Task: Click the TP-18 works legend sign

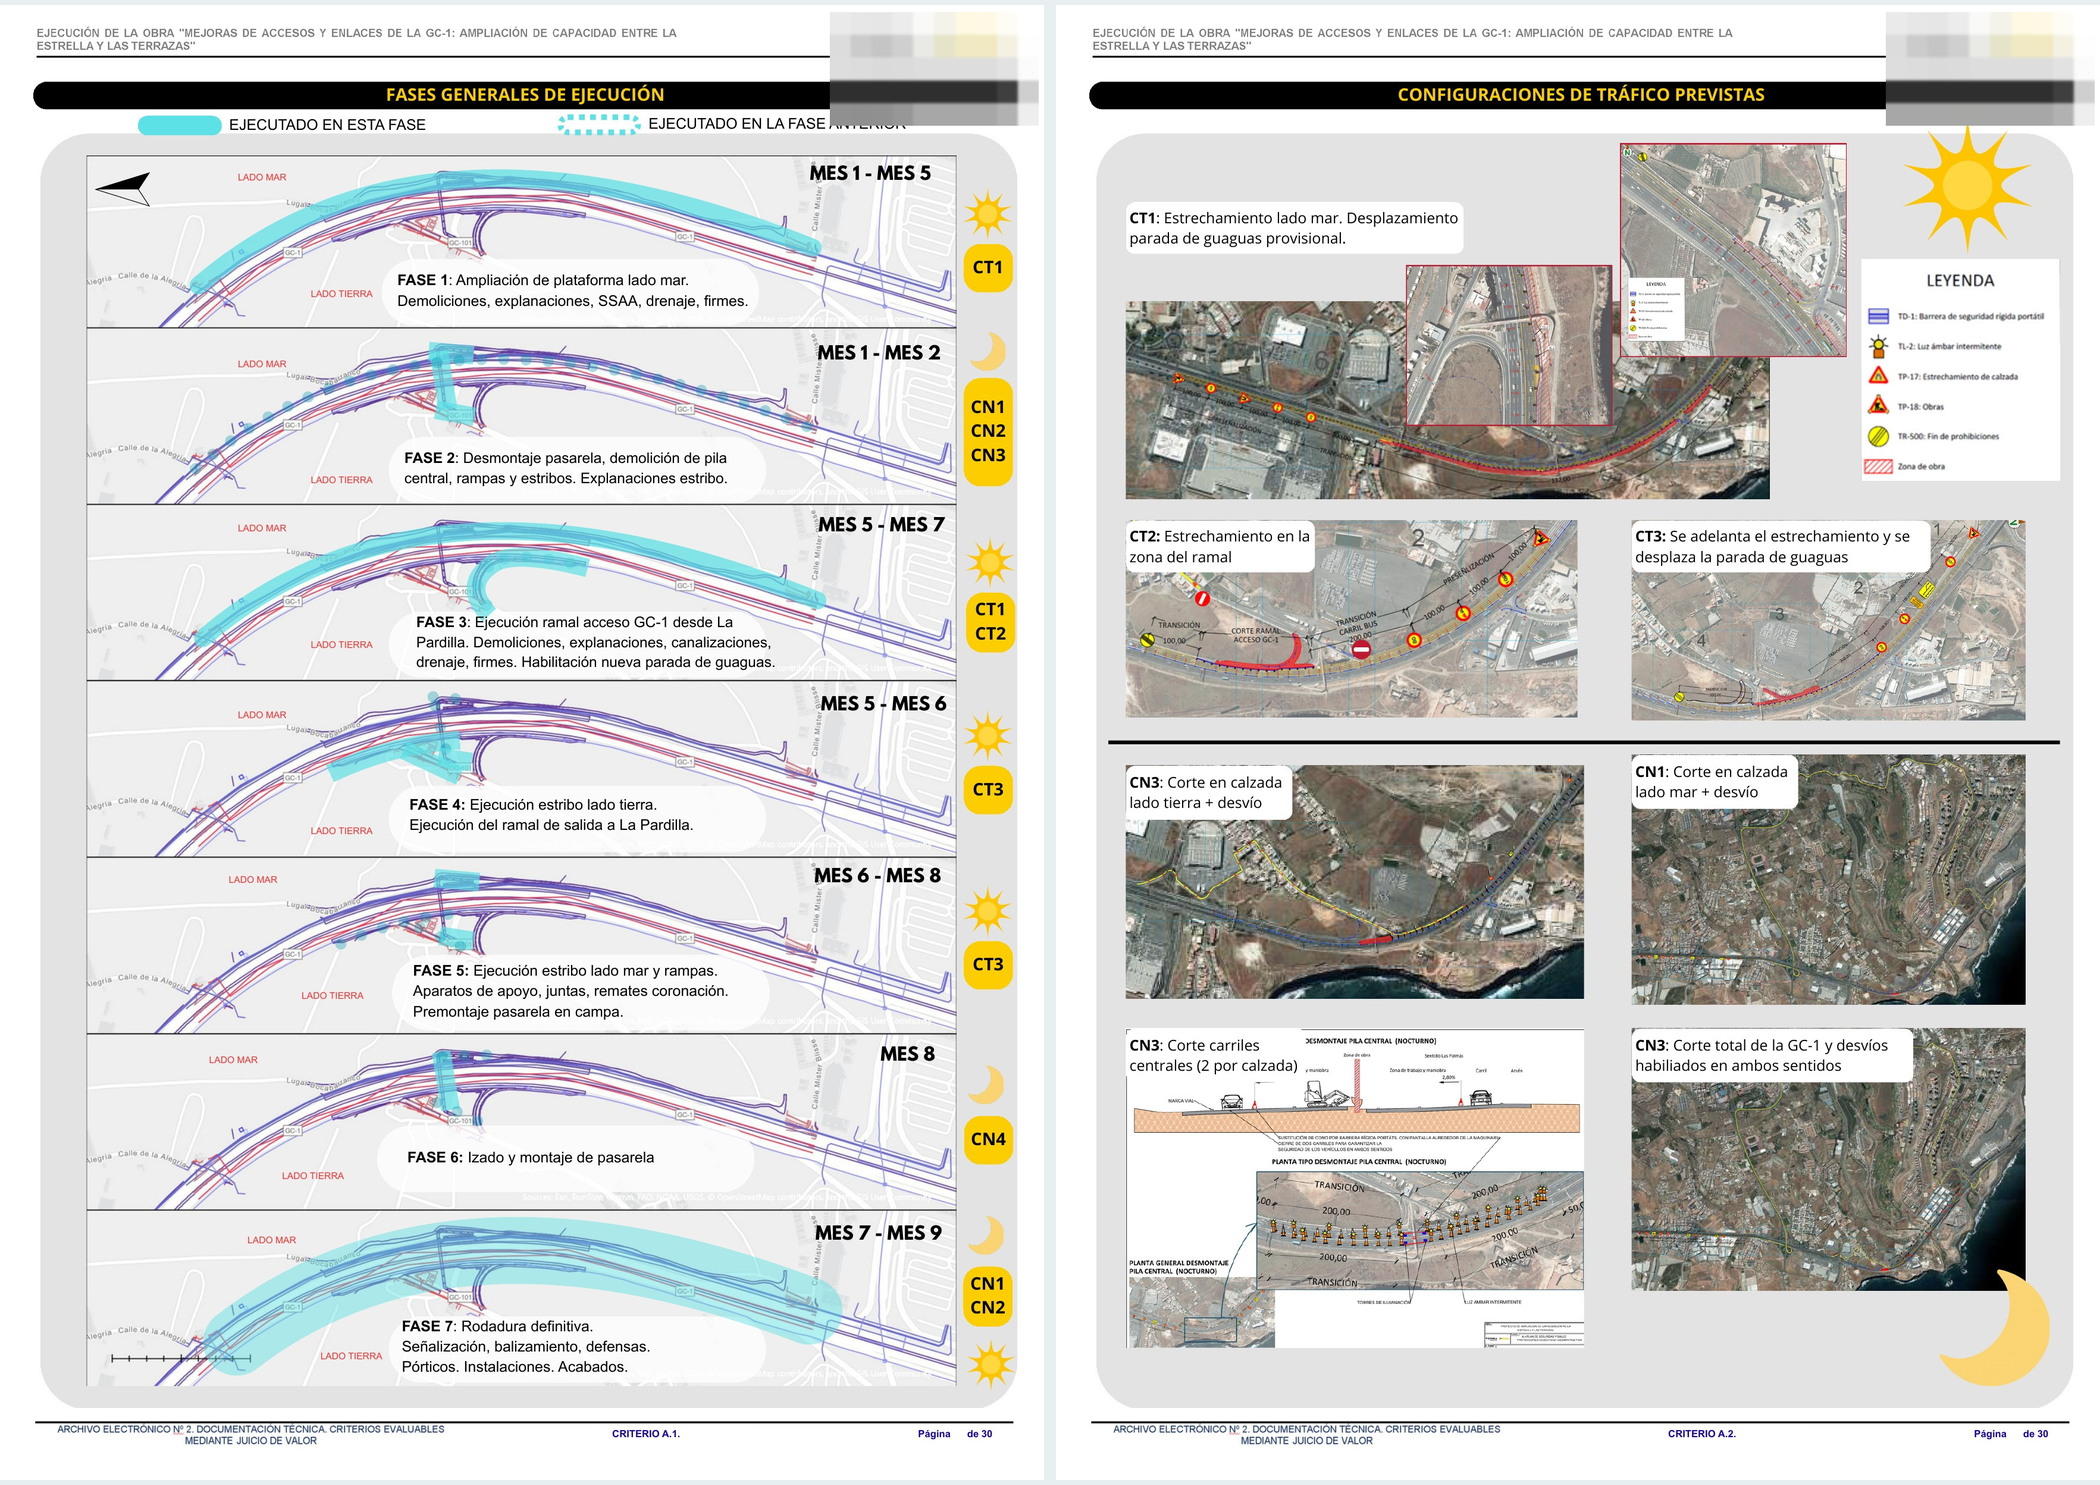Action: [x=1878, y=406]
